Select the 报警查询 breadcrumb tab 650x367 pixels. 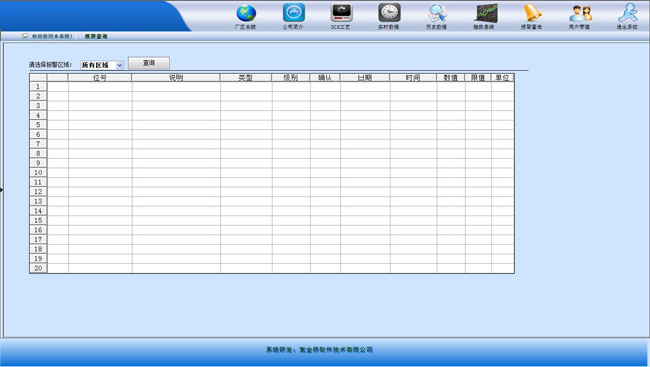(x=96, y=36)
